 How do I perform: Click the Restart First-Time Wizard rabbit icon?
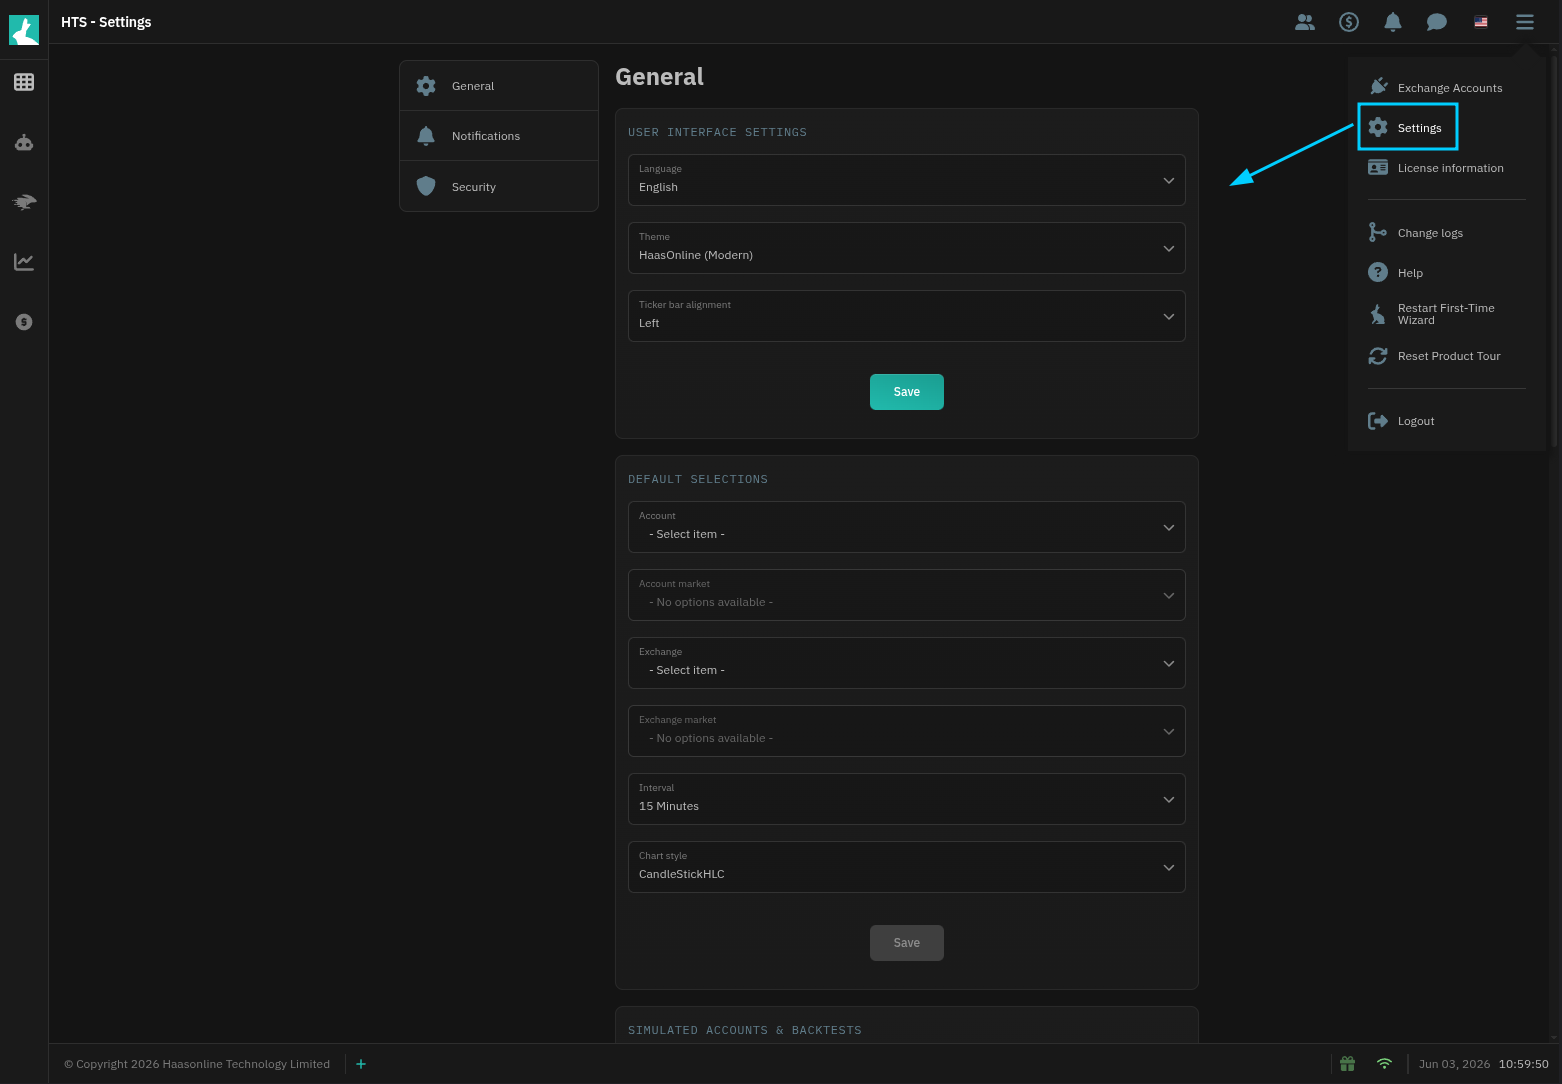[x=1378, y=314]
